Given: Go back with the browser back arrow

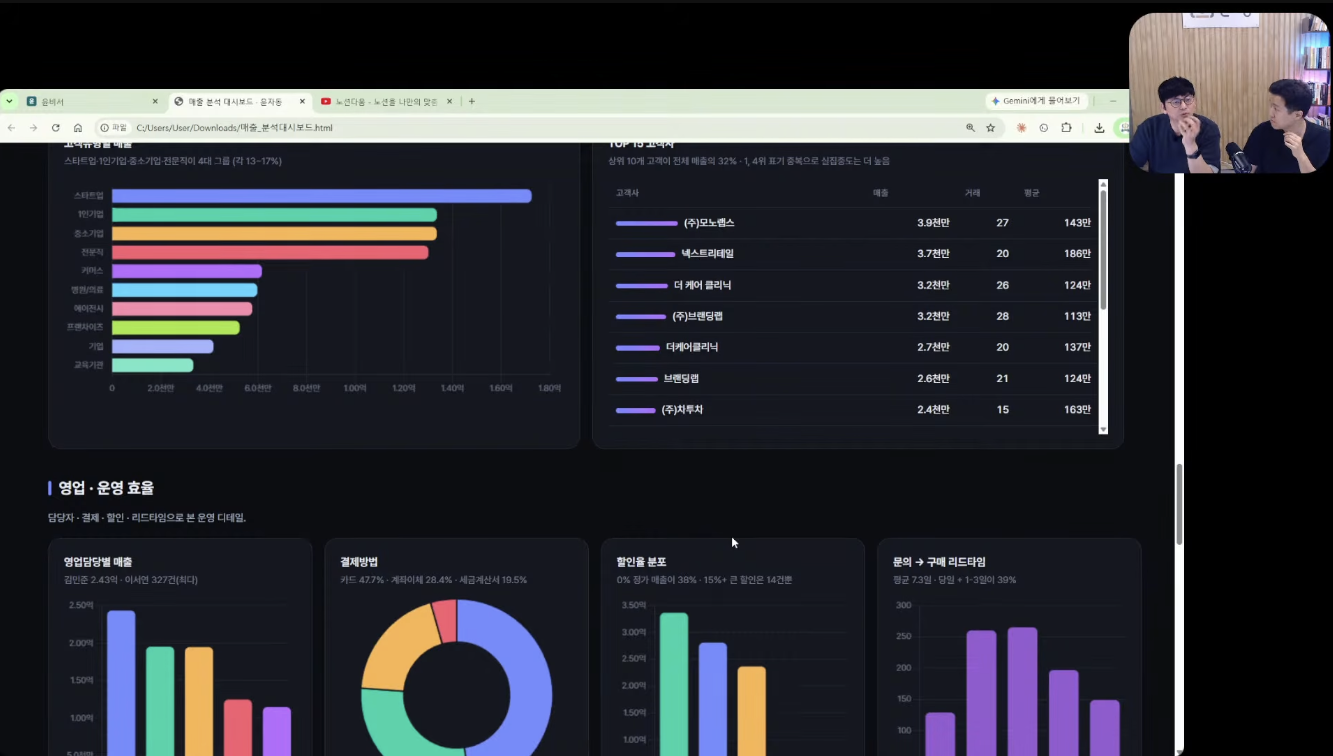Looking at the screenshot, I should pyautogui.click(x=12, y=128).
